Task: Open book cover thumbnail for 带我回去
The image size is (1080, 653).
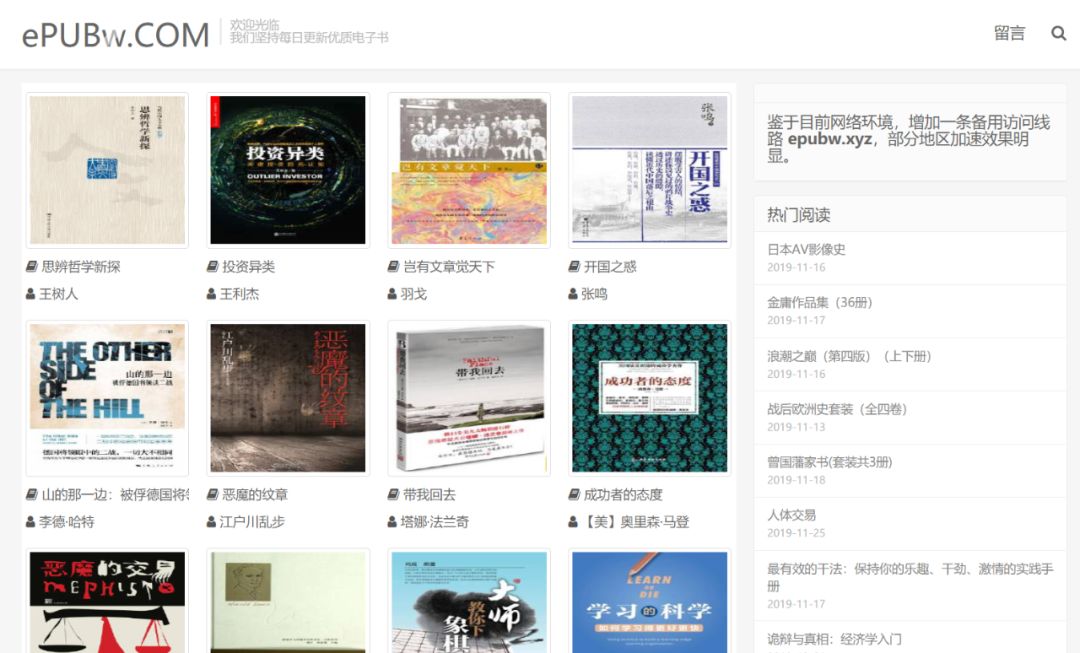Action: pos(469,397)
